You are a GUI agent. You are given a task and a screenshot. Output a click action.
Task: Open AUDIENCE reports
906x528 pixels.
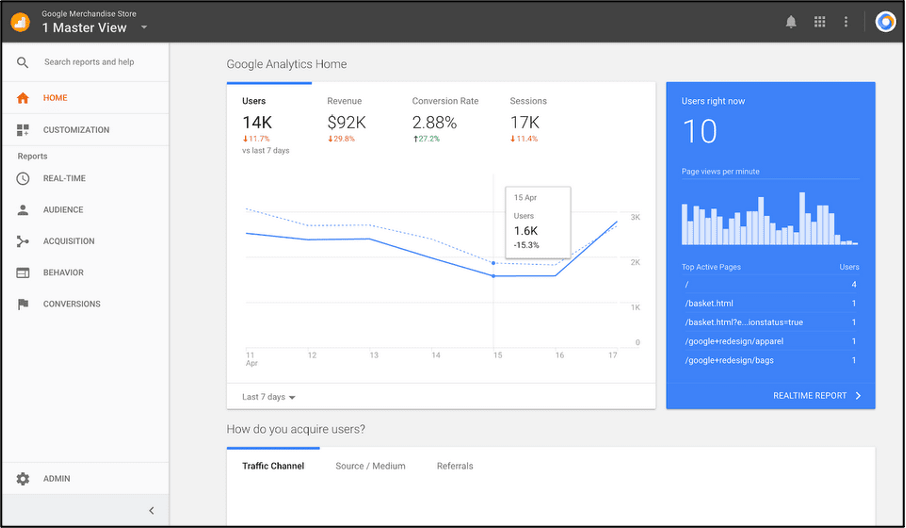63,210
